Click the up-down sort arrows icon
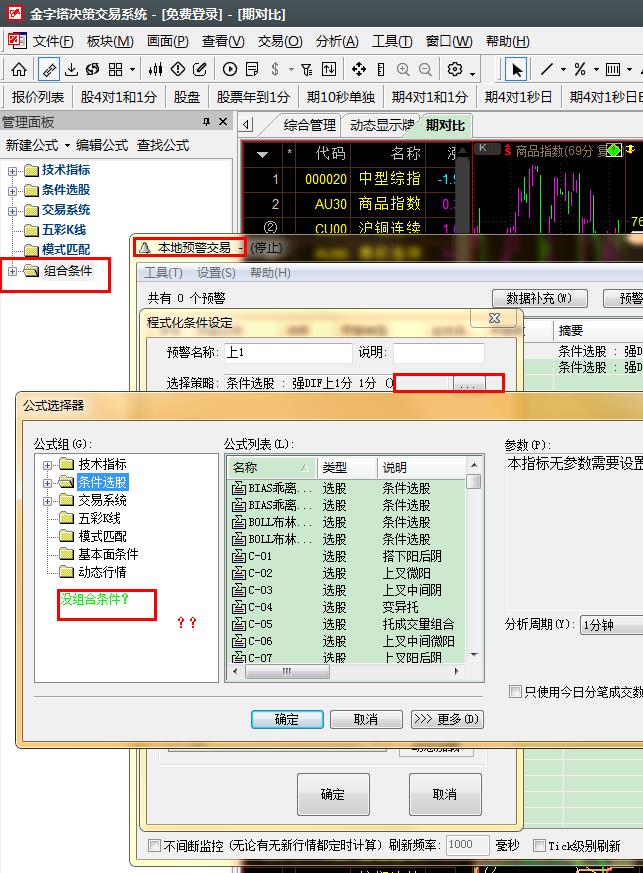This screenshot has width=643, height=873. pos(329,70)
